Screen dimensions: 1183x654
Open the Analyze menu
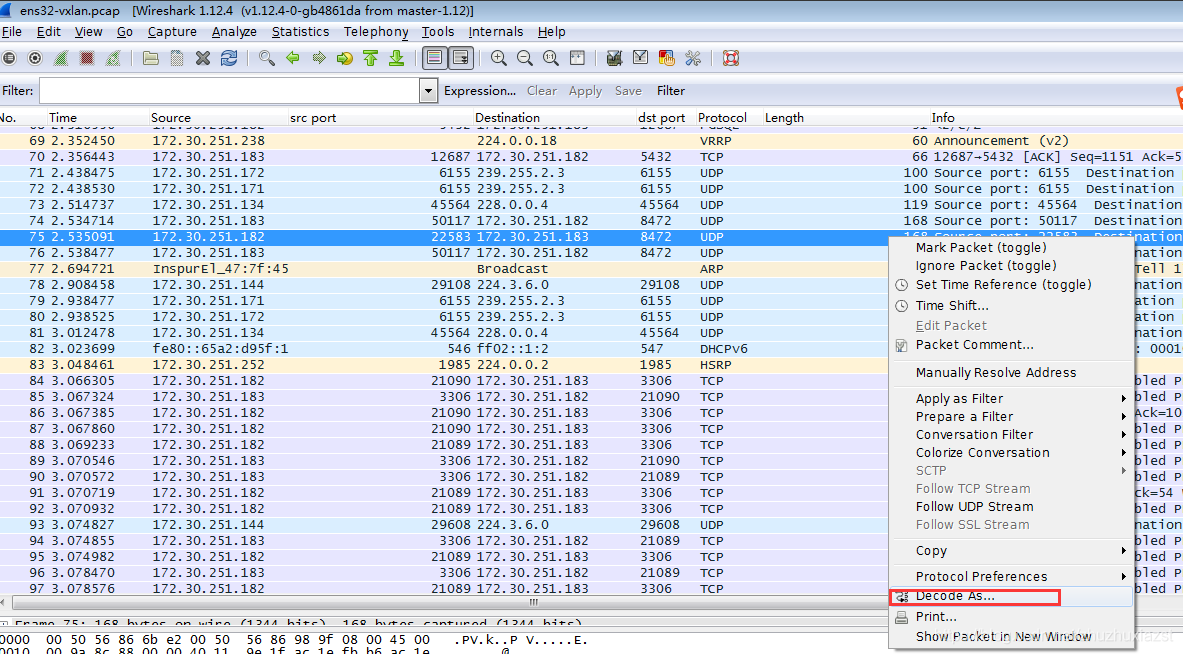(234, 32)
